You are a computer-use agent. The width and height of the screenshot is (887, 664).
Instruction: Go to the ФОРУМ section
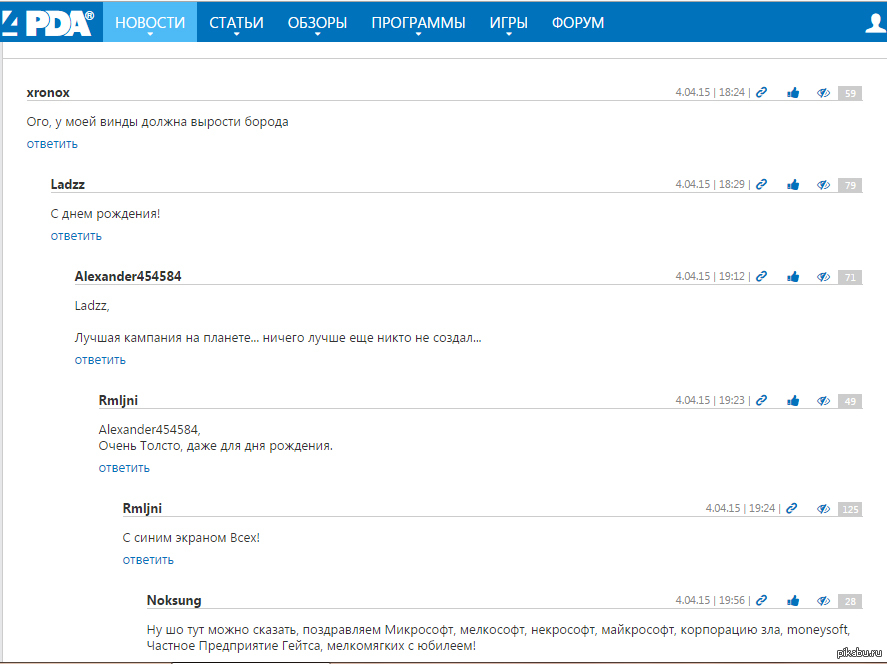tap(577, 23)
